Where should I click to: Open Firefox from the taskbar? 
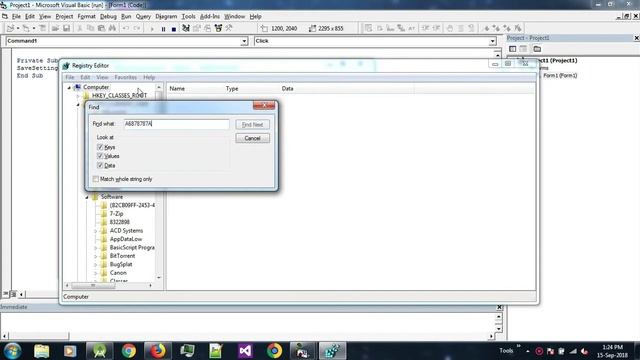[158, 351]
